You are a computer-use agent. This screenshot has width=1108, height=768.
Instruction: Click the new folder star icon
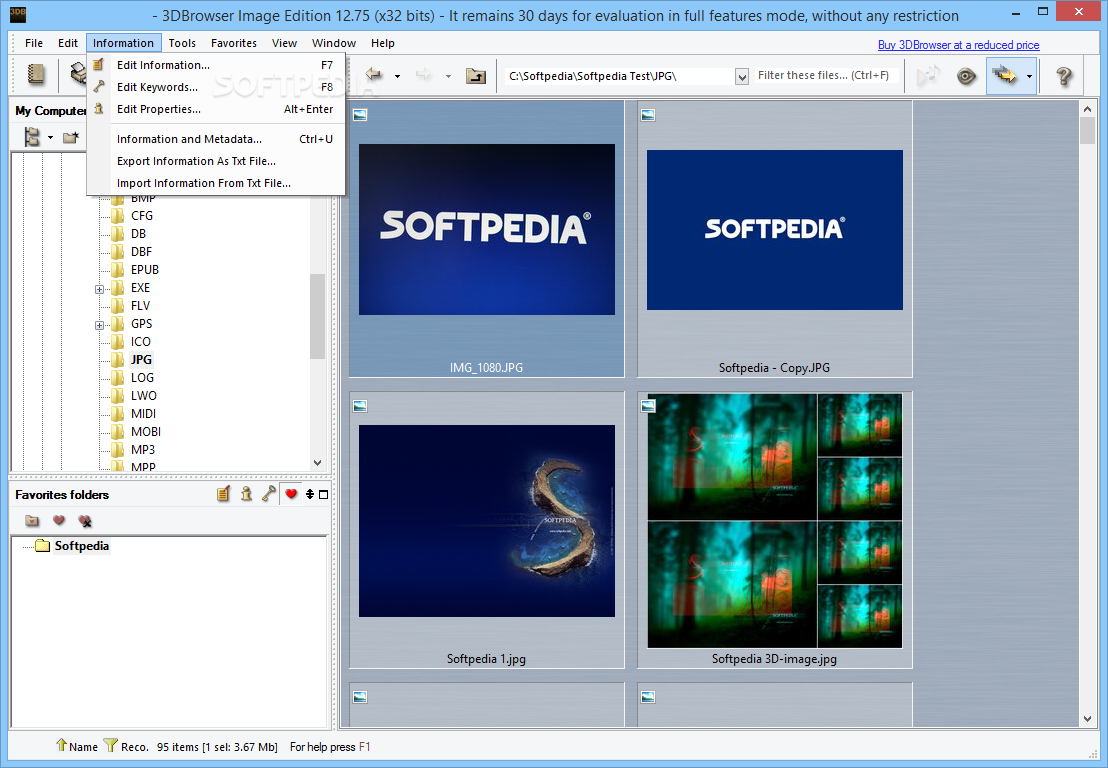70,137
